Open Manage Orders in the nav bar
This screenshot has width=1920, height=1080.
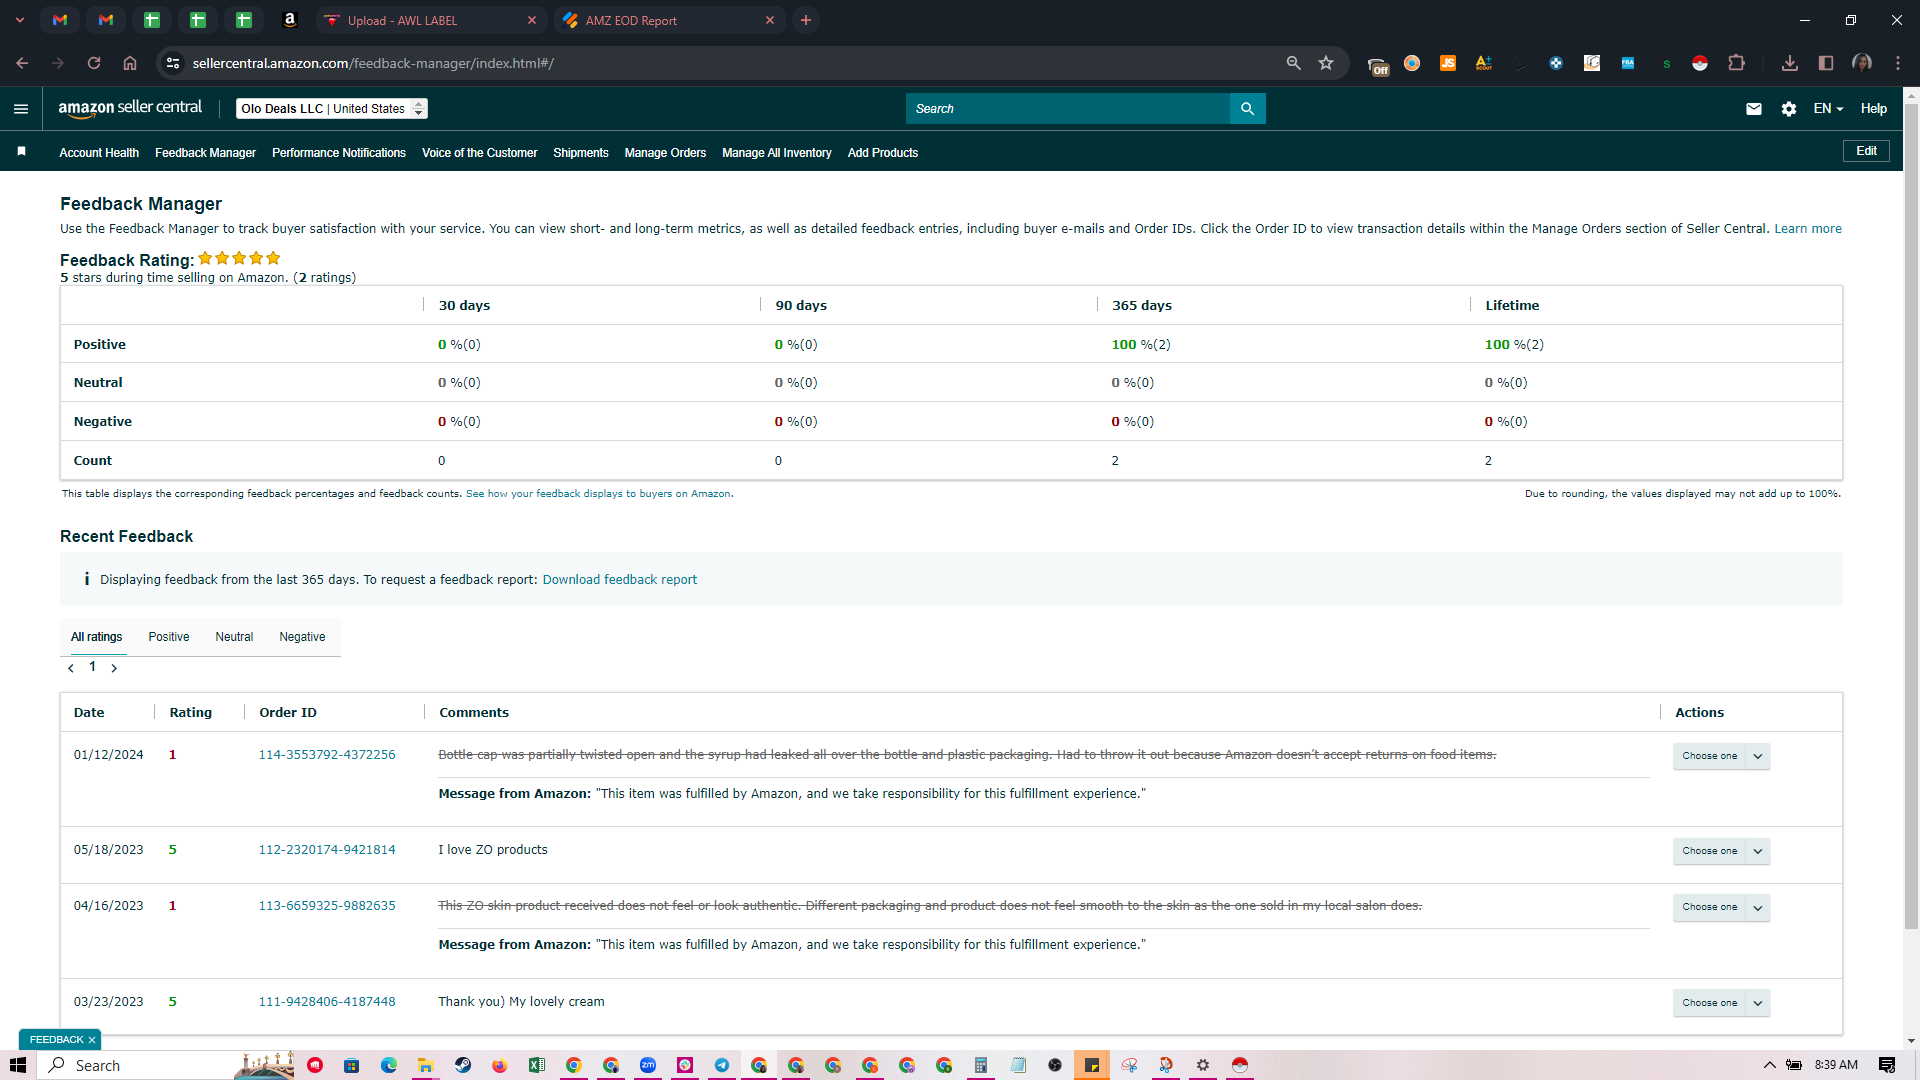click(665, 153)
